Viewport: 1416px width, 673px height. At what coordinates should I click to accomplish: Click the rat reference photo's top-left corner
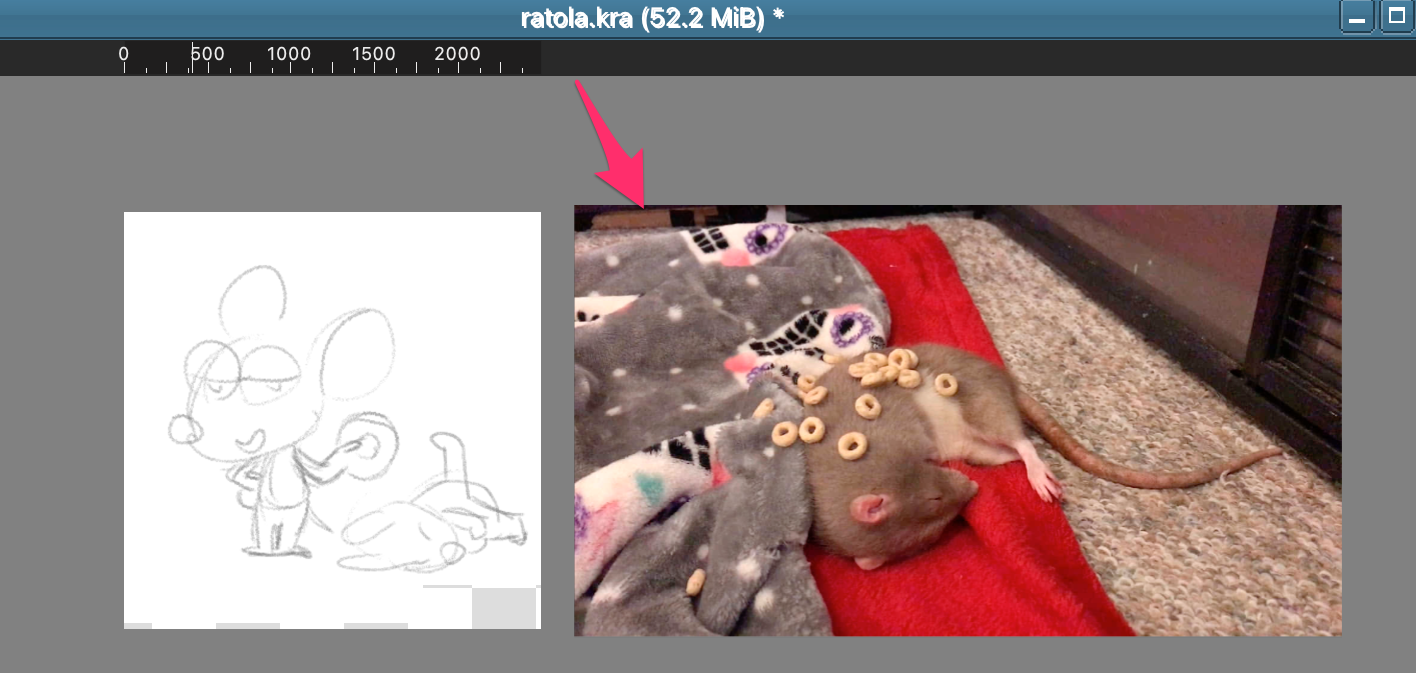coord(576,208)
